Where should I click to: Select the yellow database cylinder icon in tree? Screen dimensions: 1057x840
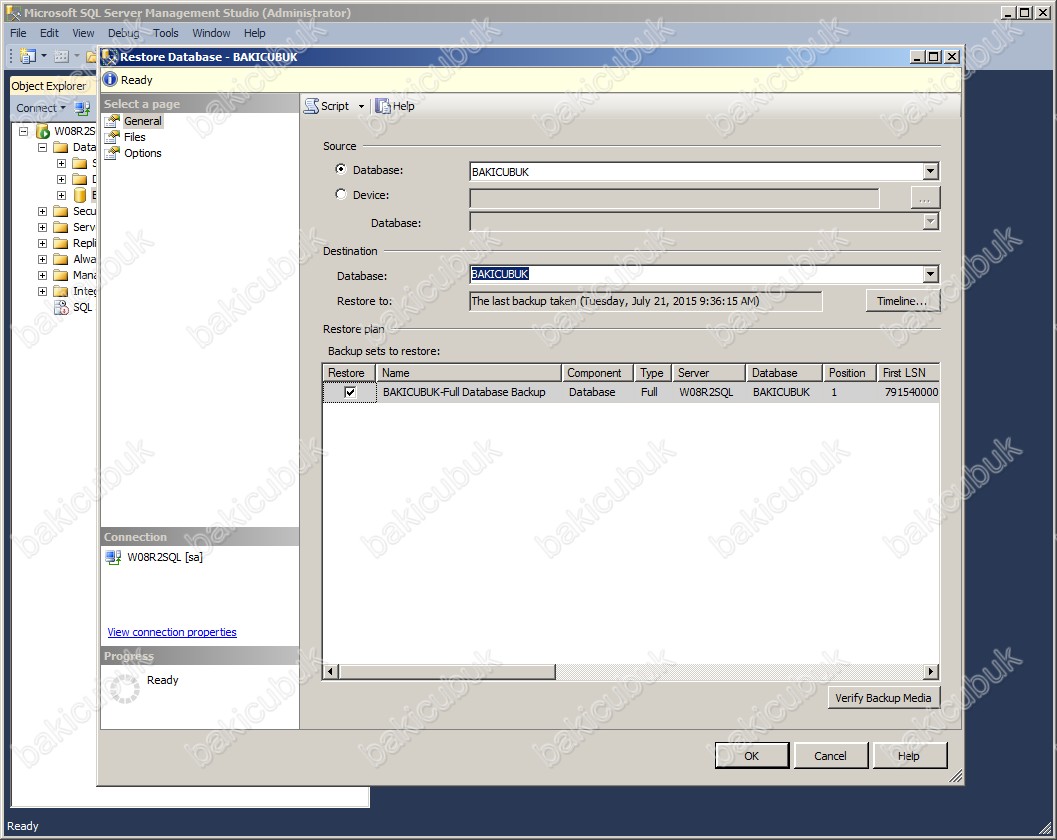click(80, 196)
